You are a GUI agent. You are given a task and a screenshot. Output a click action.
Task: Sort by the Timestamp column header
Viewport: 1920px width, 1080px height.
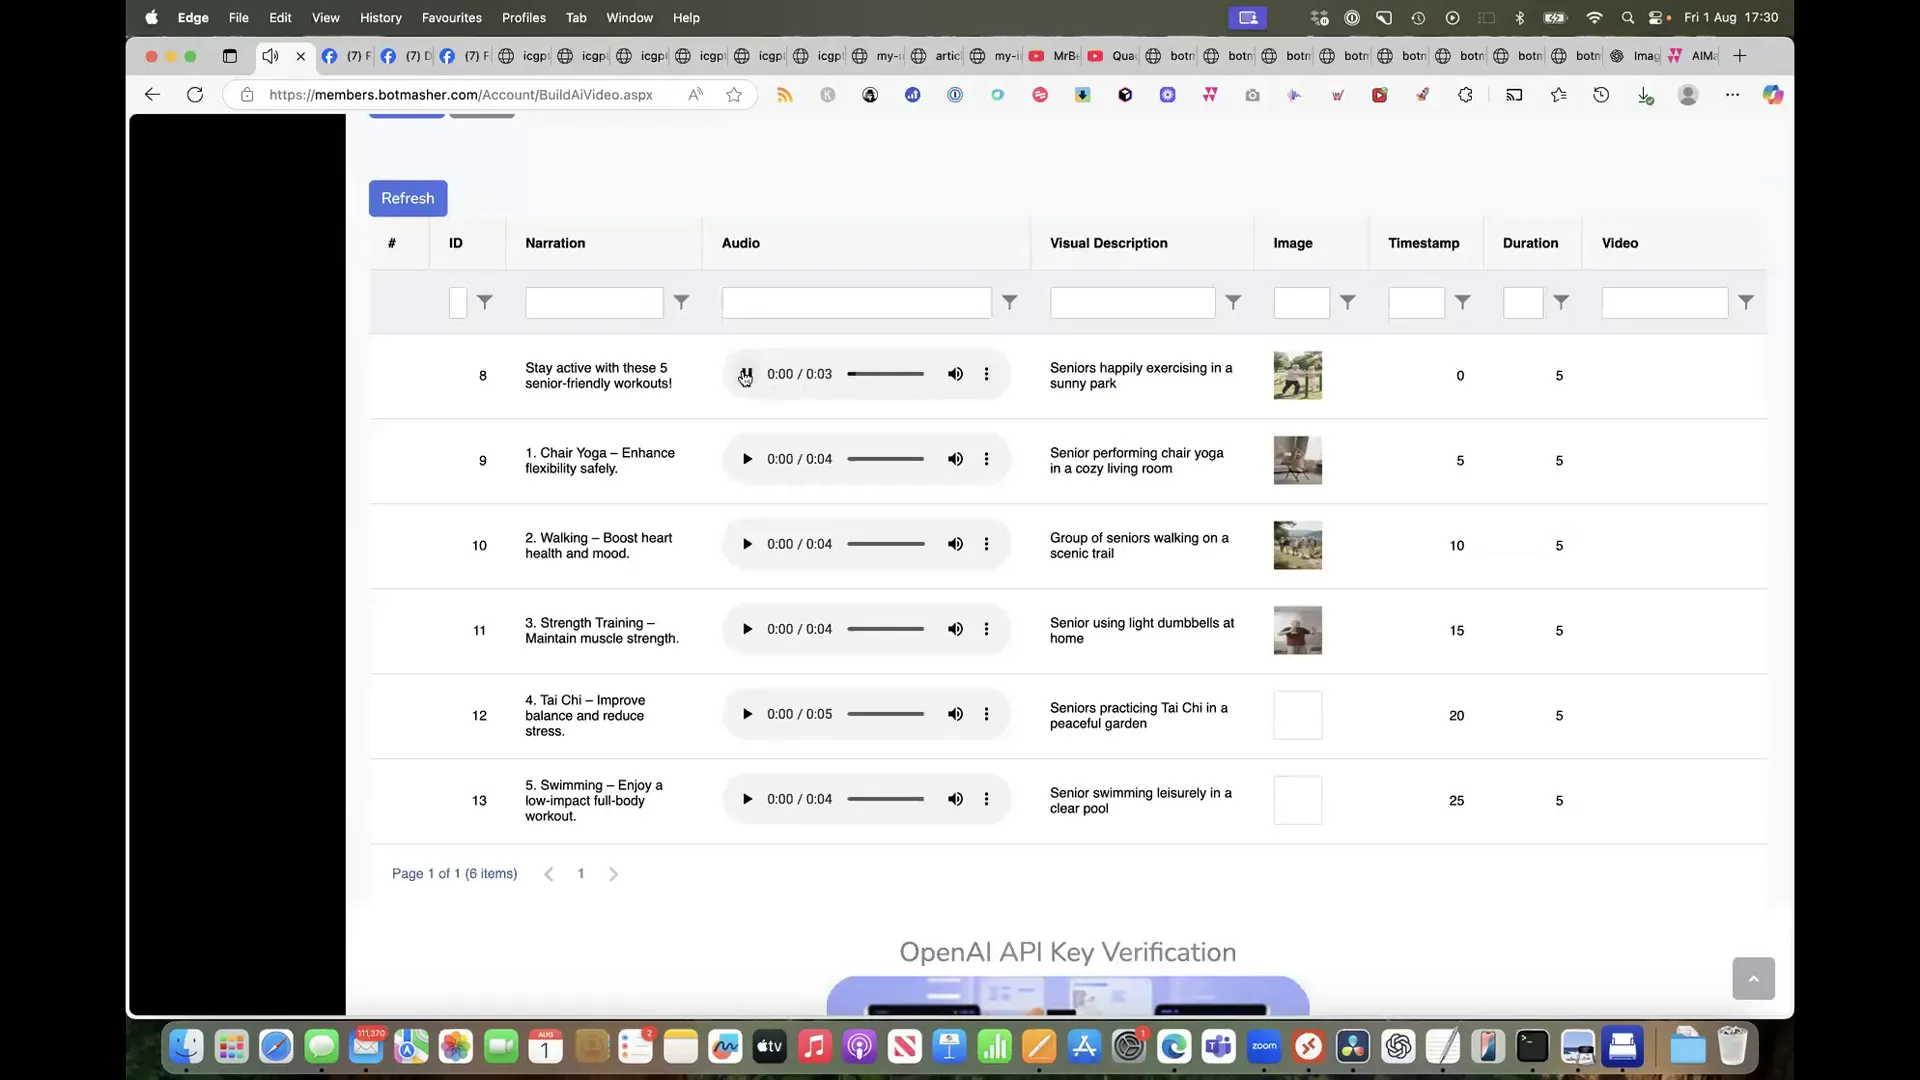point(1424,243)
